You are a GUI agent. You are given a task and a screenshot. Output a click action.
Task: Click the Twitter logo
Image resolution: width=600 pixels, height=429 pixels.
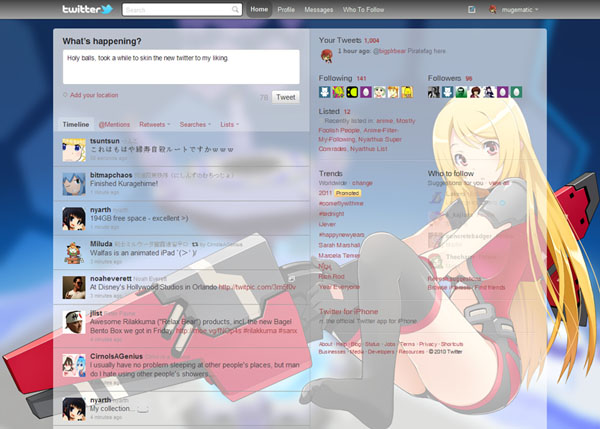(88, 9)
